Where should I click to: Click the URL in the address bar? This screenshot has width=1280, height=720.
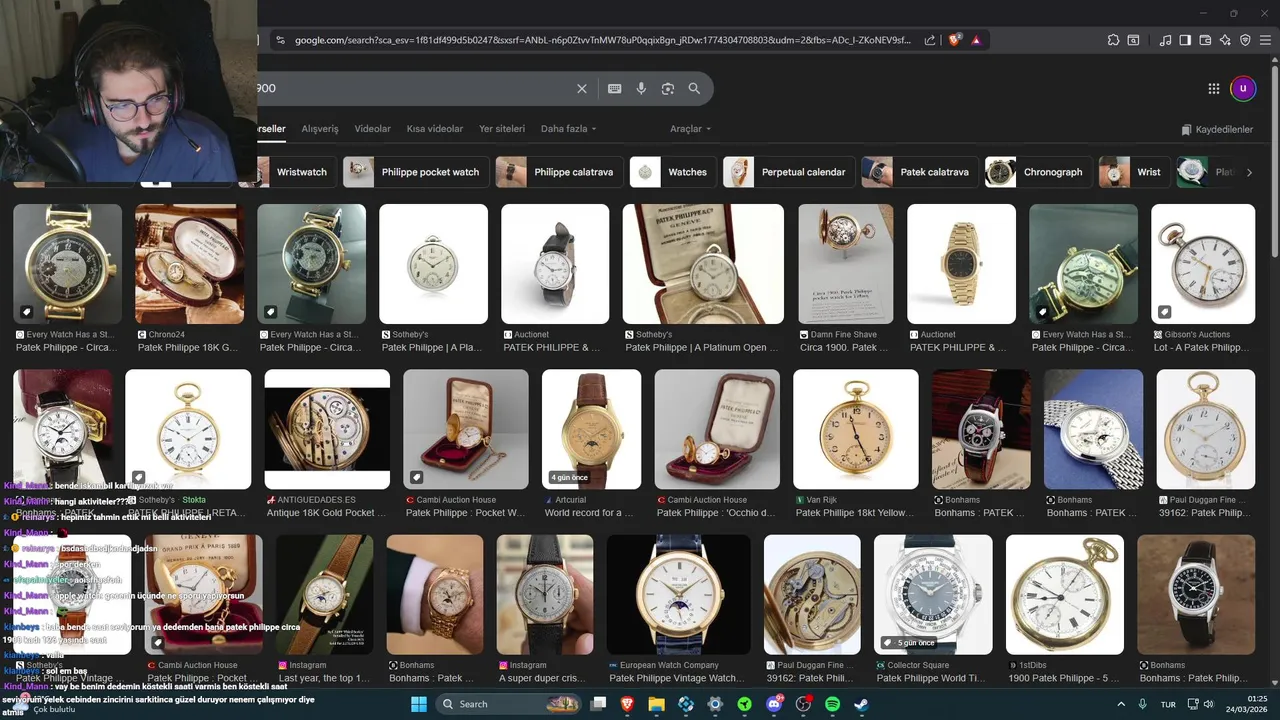tap(603, 40)
